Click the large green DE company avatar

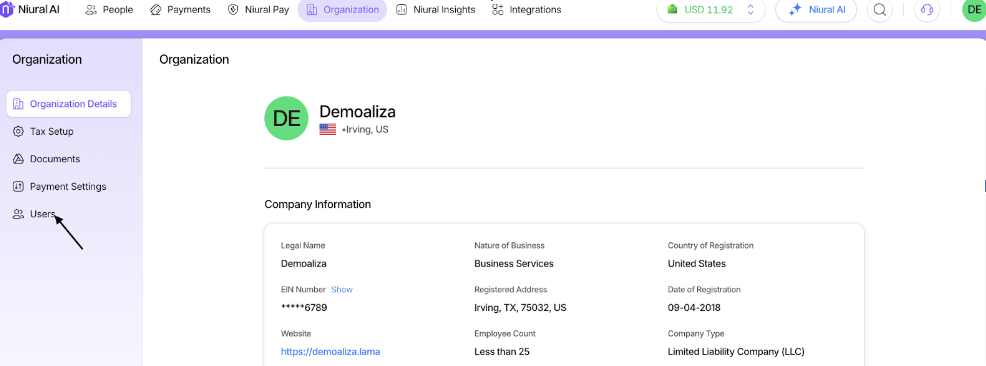286,118
